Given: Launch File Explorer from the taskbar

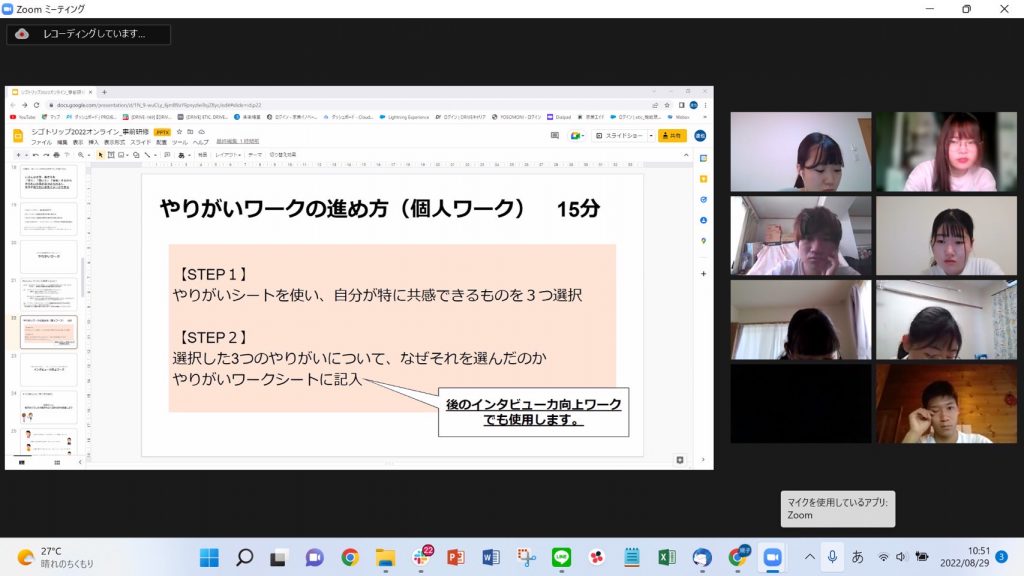Looking at the screenshot, I should [385, 557].
